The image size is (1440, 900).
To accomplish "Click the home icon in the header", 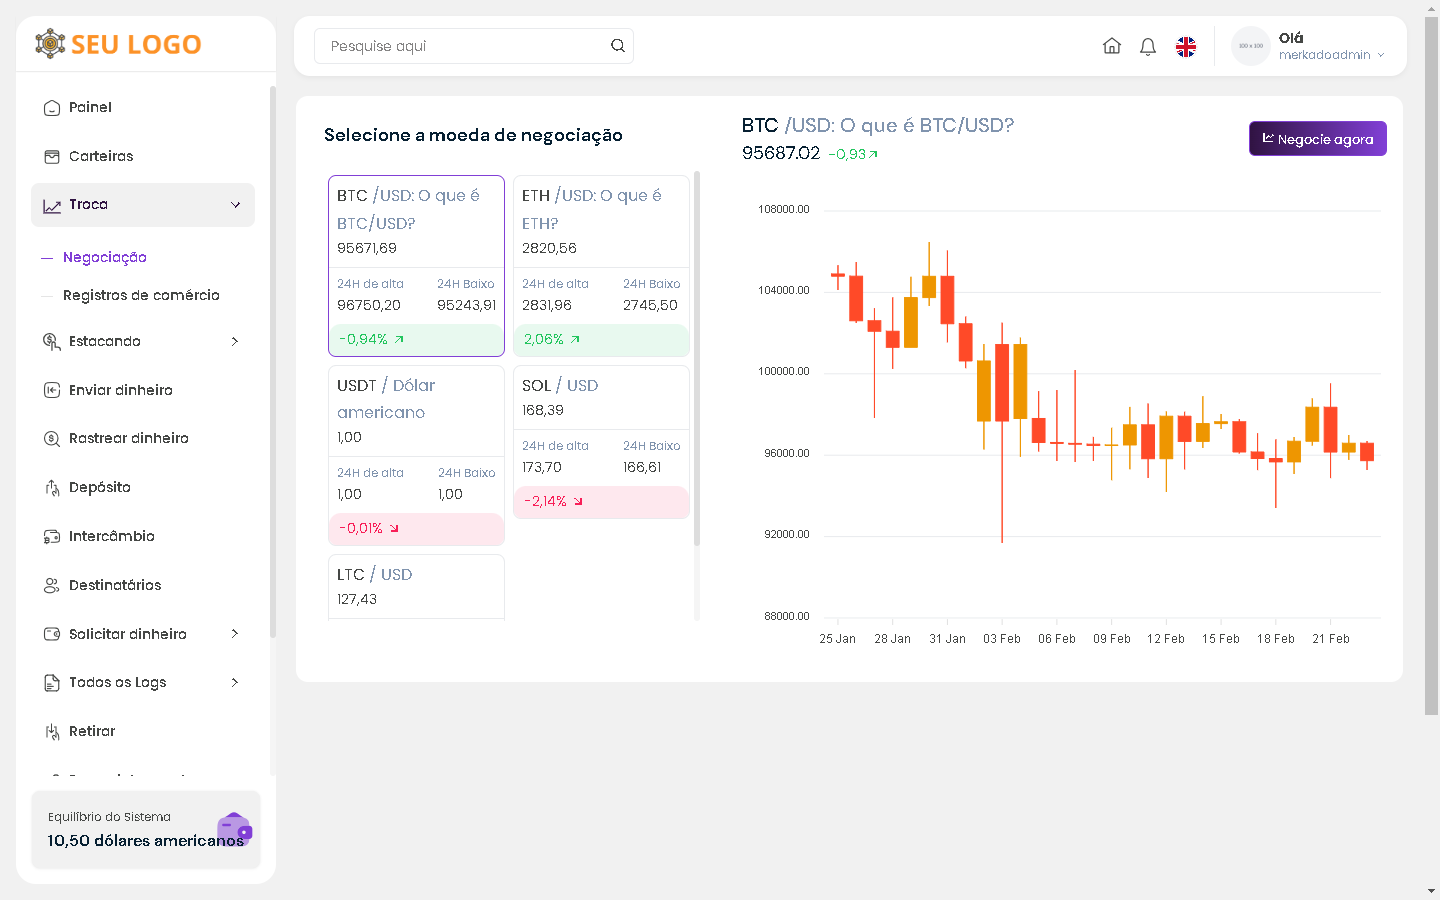I will tap(1111, 46).
